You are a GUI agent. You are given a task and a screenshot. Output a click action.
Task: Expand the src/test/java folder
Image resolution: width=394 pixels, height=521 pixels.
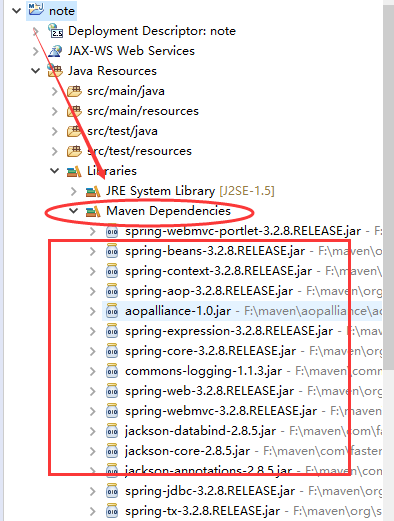click(55, 131)
